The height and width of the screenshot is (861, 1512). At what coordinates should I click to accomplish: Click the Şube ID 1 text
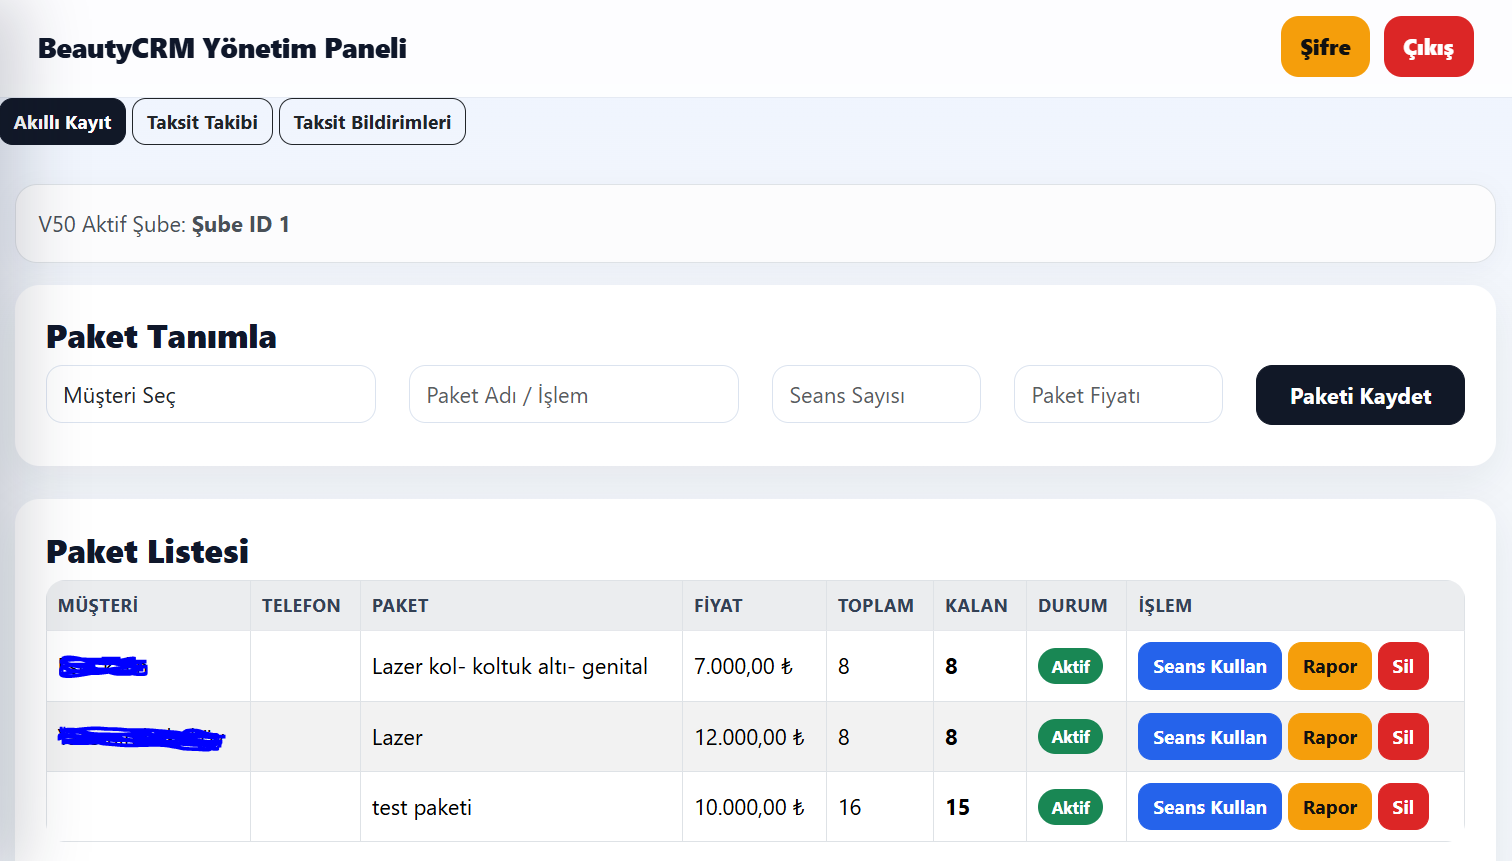pos(241,224)
